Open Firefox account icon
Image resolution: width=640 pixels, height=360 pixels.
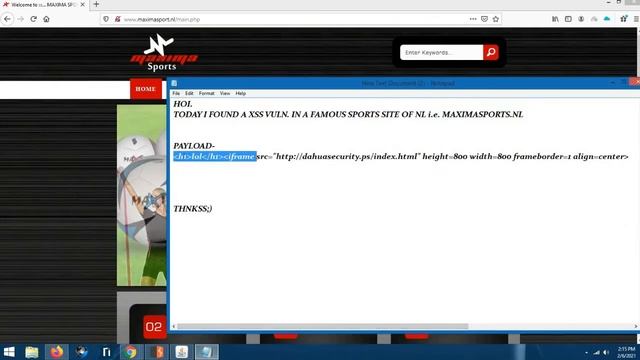pos(581,19)
